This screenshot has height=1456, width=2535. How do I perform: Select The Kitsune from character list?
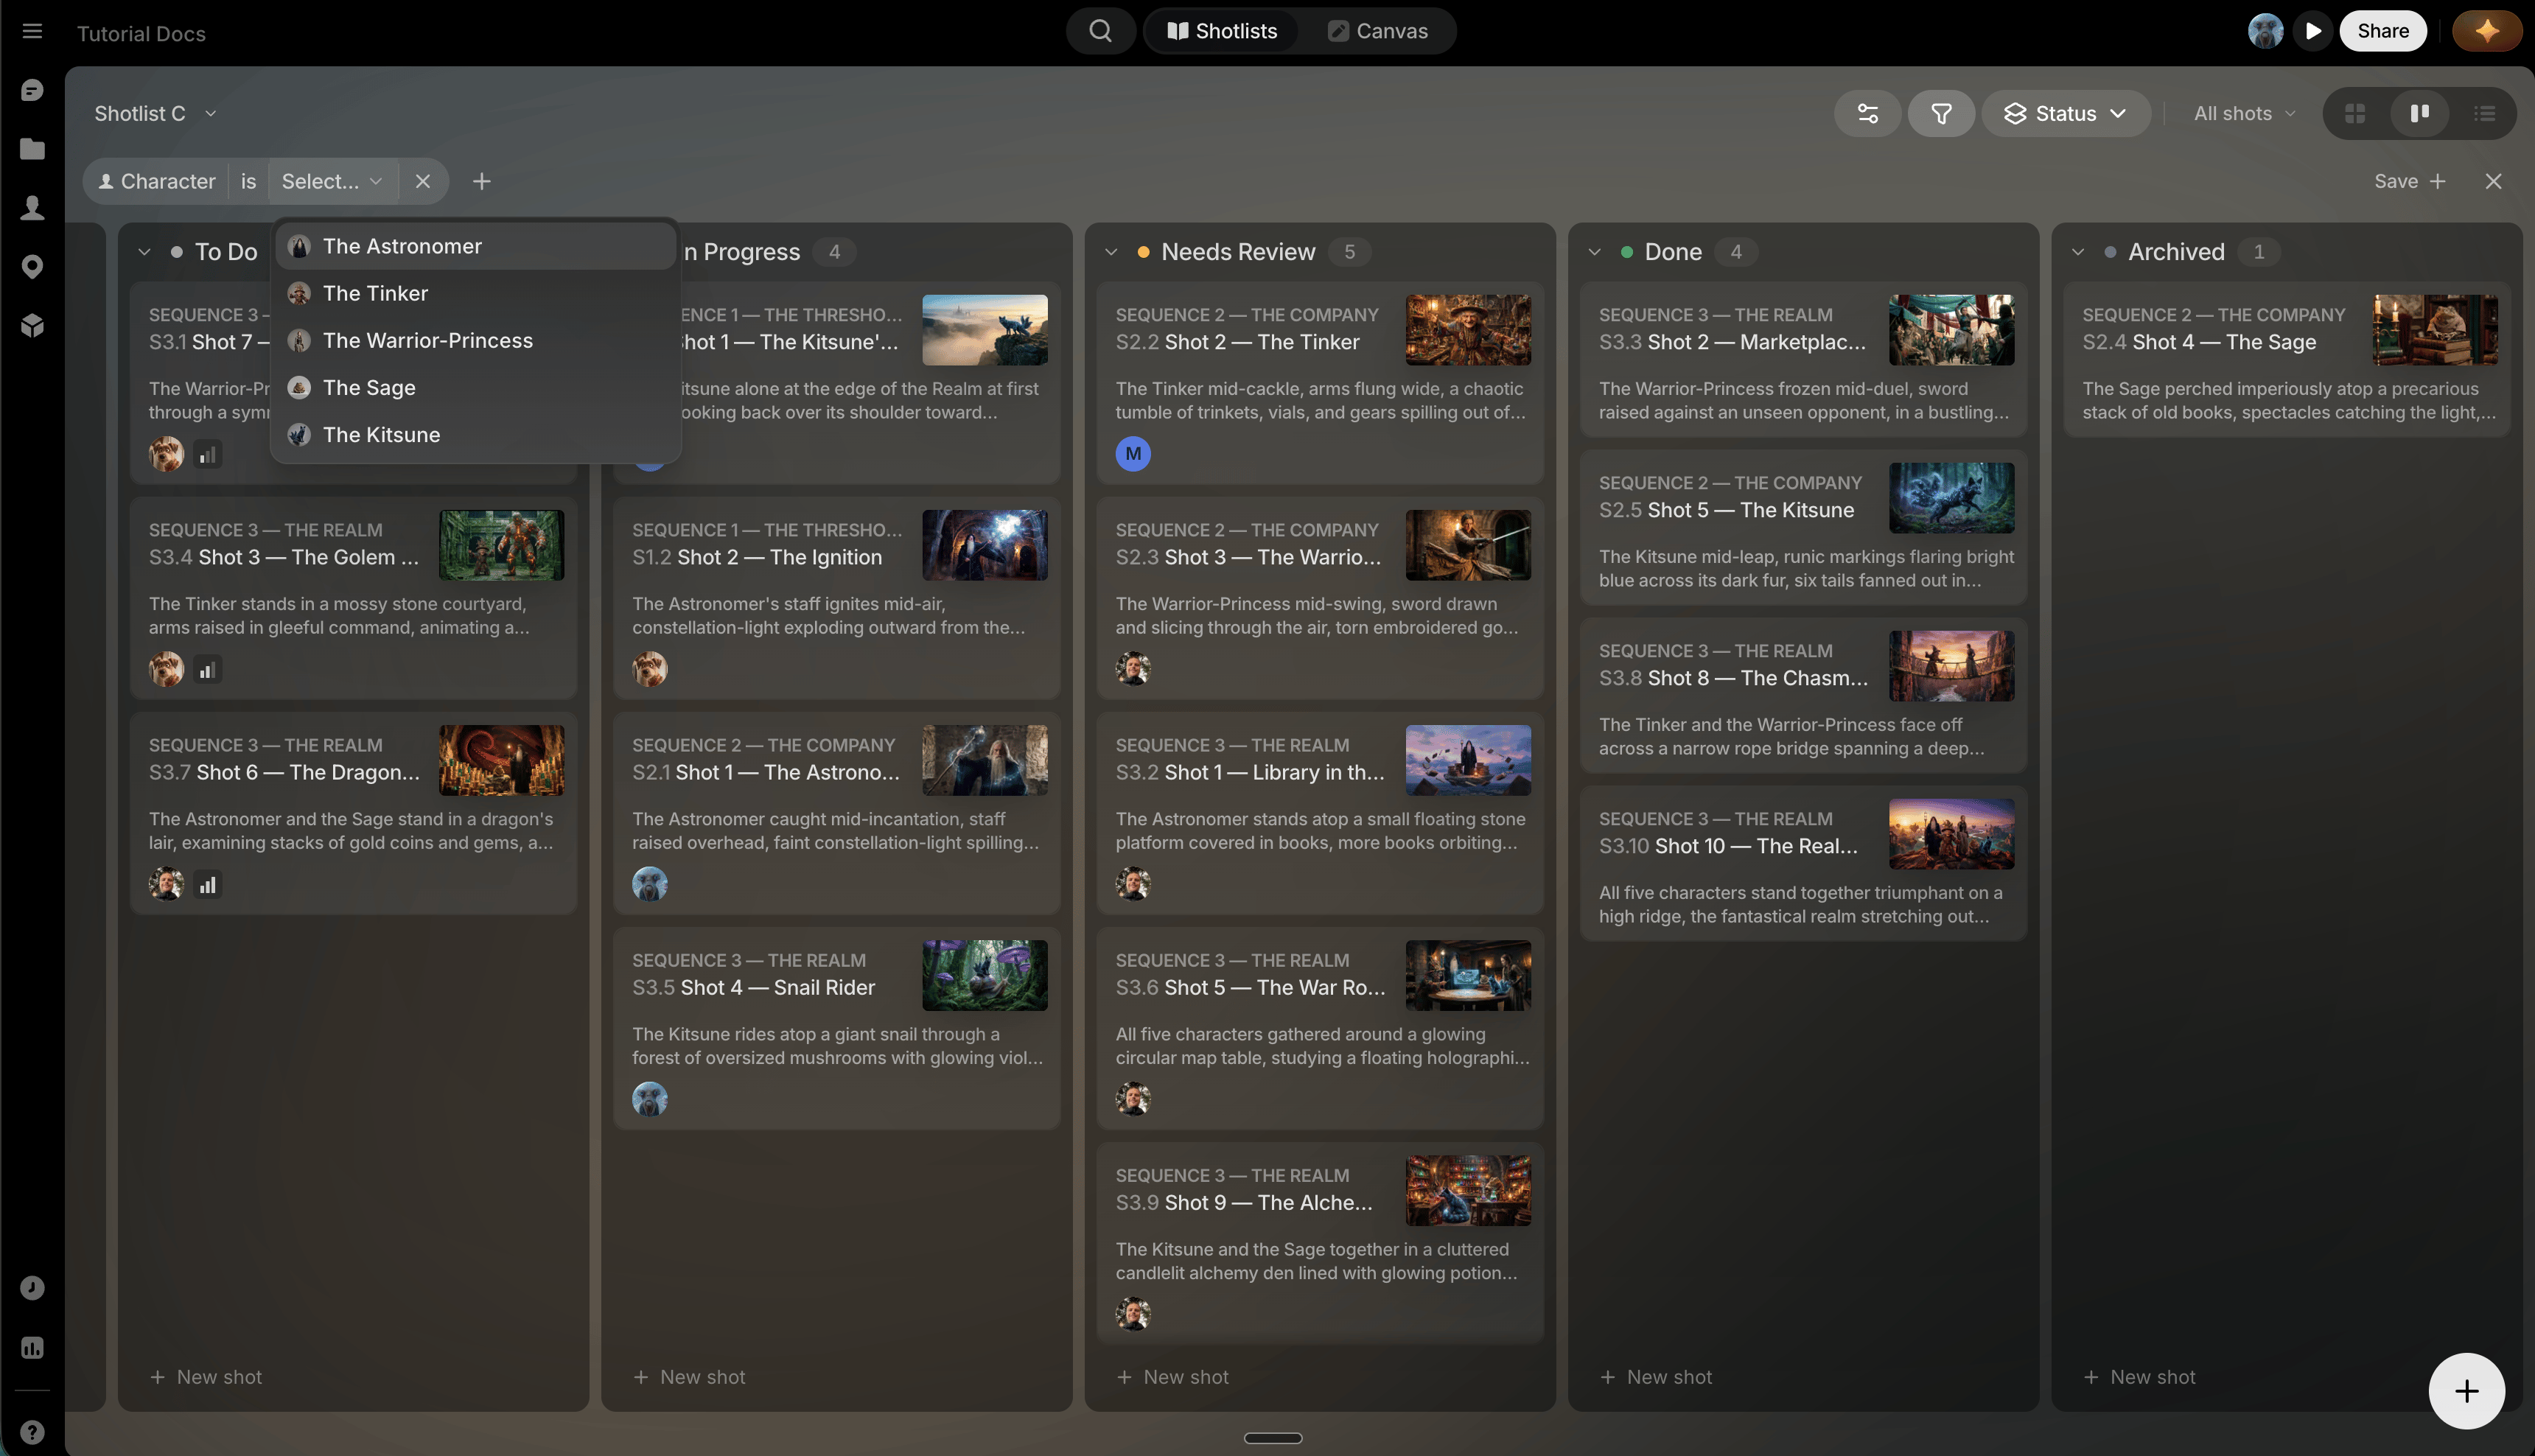coord(476,435)
